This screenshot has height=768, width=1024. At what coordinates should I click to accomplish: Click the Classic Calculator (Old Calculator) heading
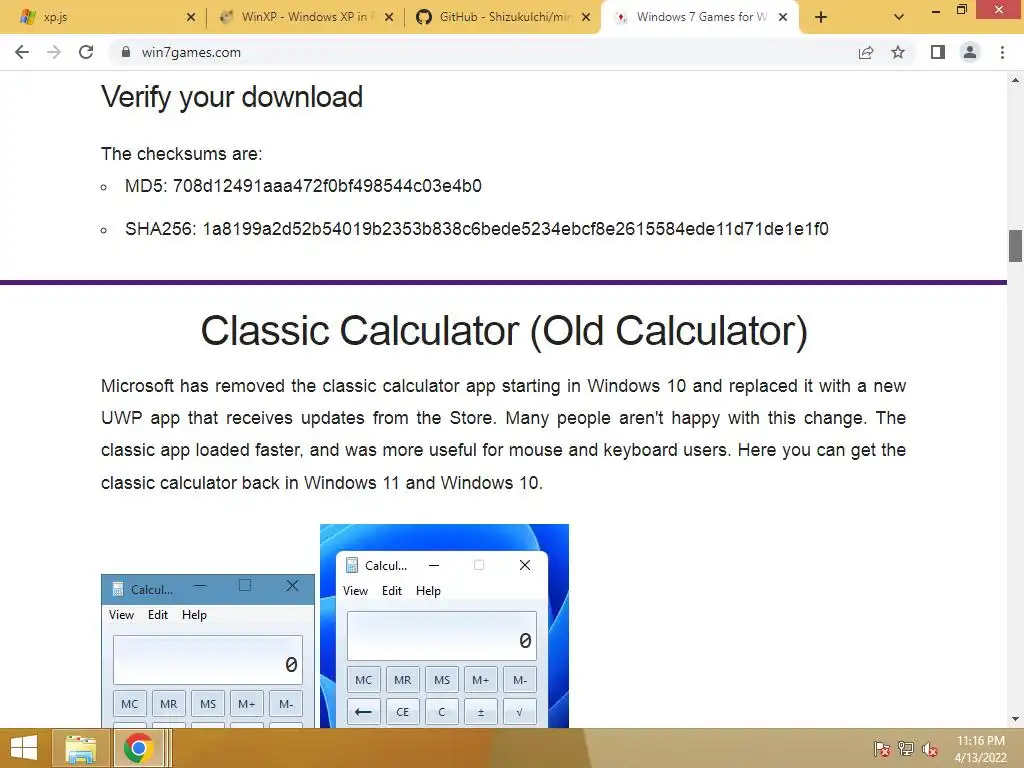(504, 331)
